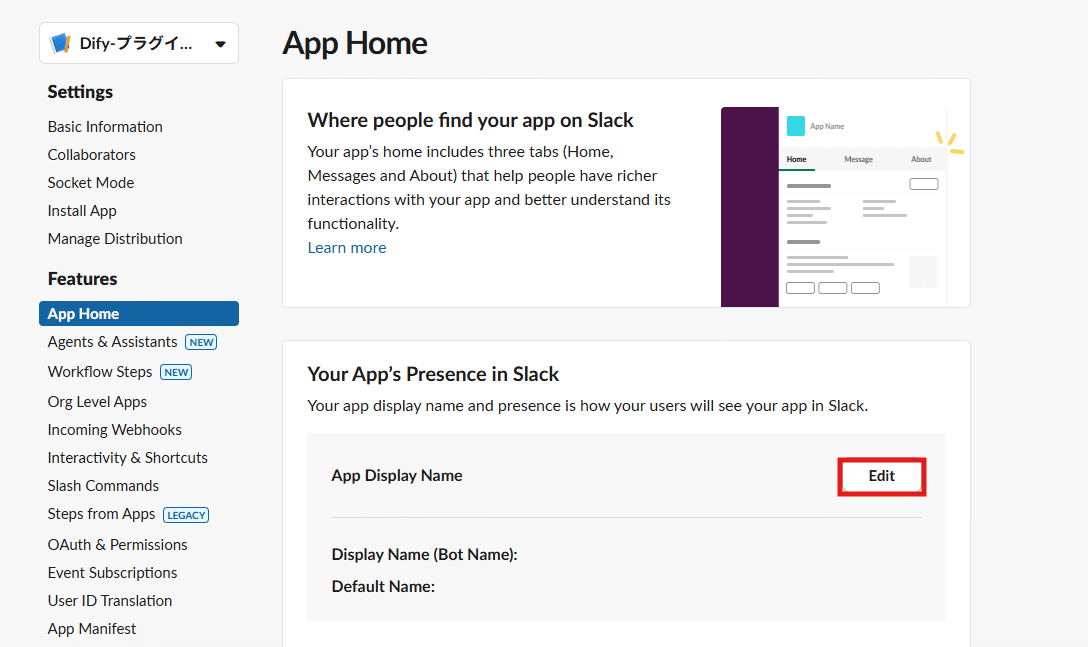Open Agents & Assistants feature

click(x=112, y=342)
